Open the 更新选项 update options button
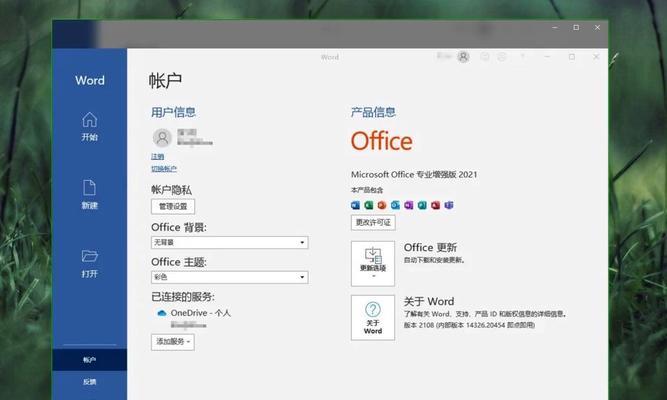The image size is (667, 400). click(373, 263)
